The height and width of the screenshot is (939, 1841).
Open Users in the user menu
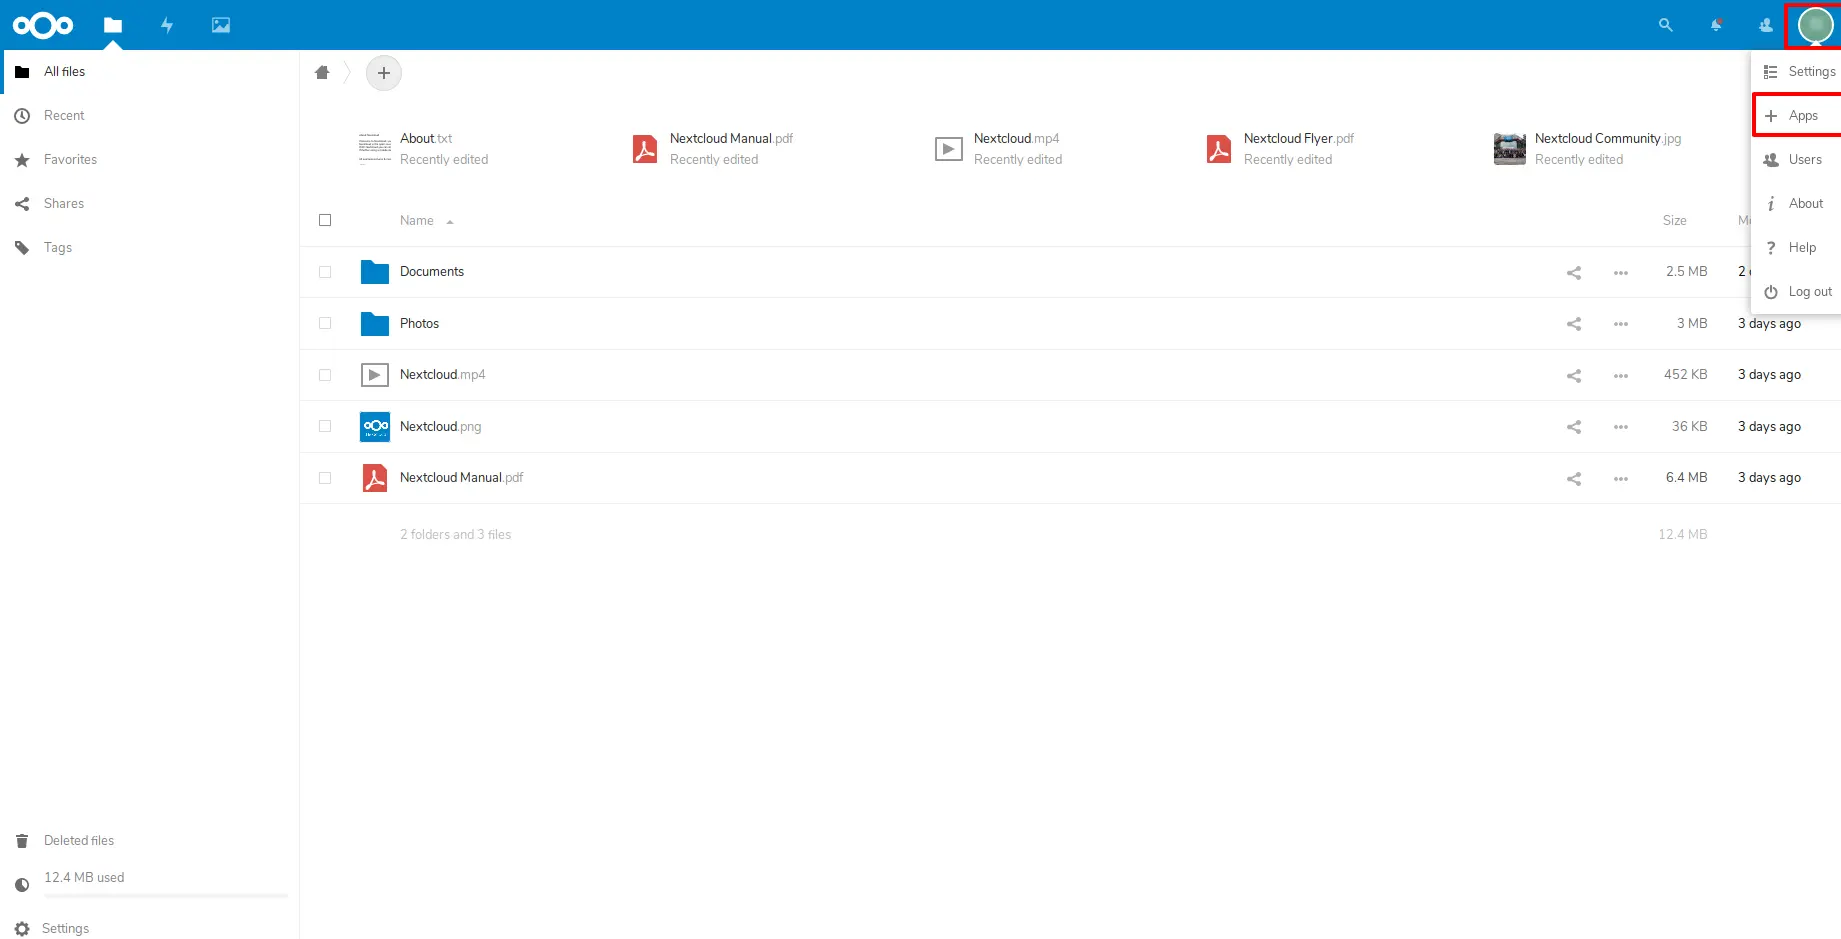tap(1798, 160)
